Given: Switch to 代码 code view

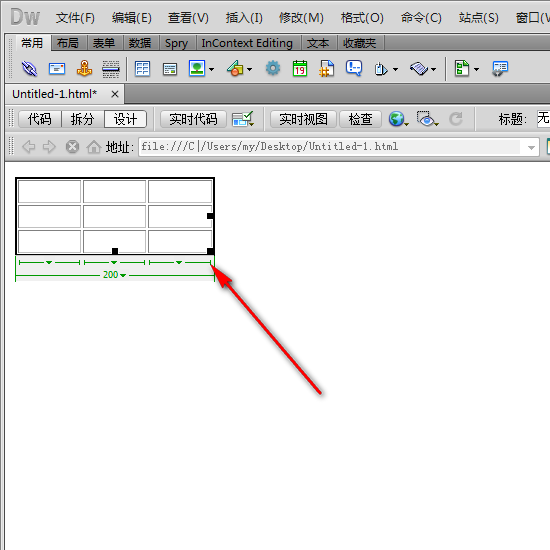Looking at the screenshot, I should pyautogui.click(x=40, y=119).
